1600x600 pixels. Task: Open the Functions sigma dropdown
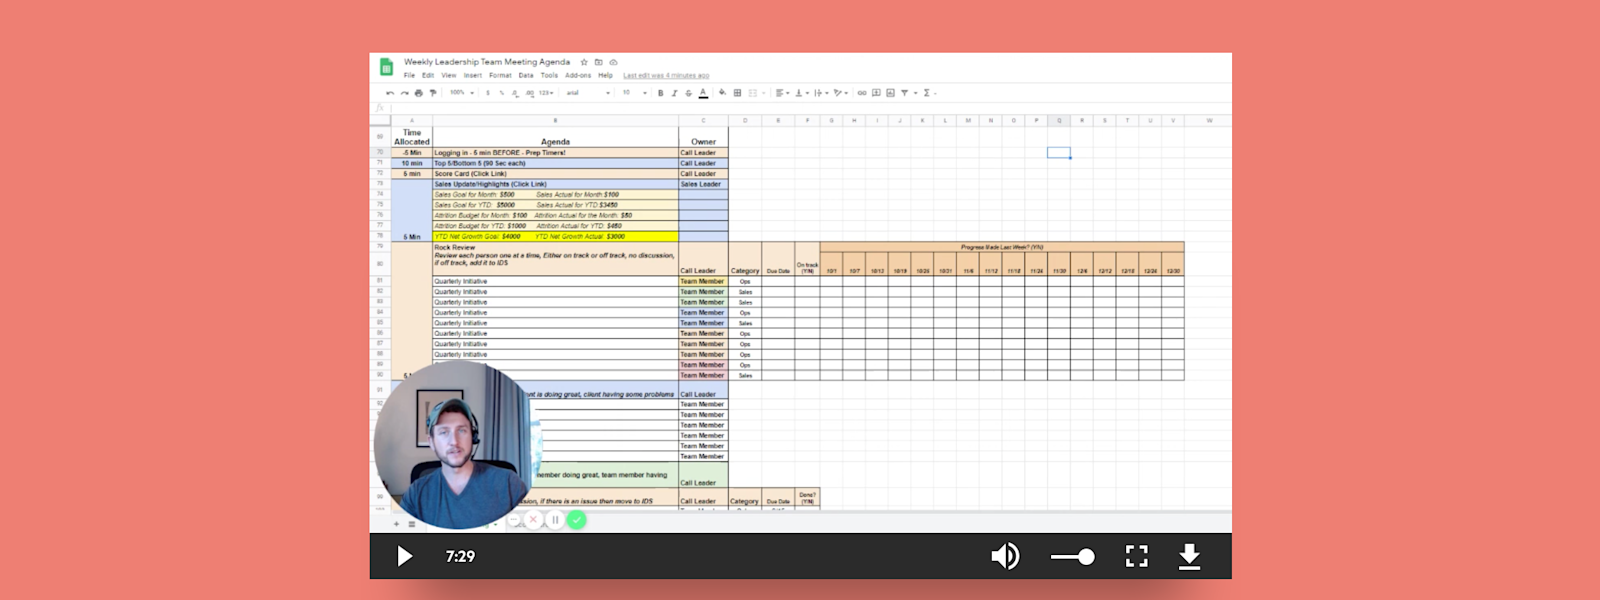pyautogui.click(x=929, y=93)
